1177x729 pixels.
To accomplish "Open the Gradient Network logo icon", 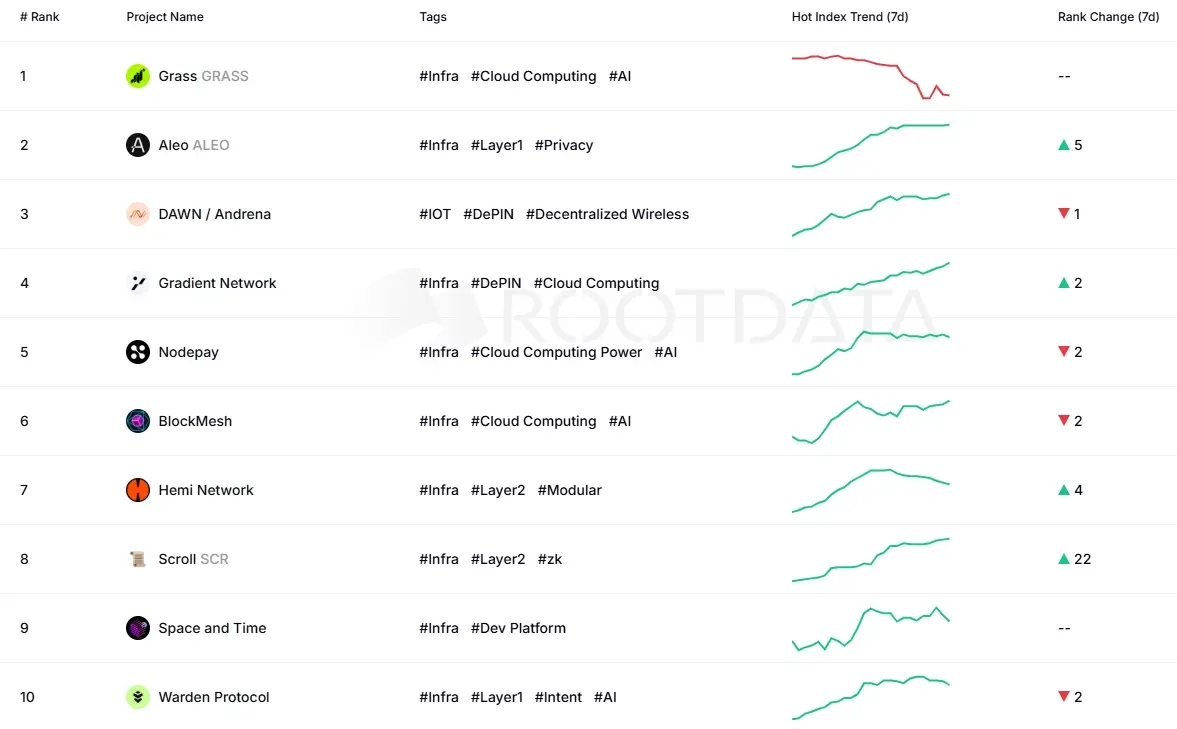I will [139, 282].
